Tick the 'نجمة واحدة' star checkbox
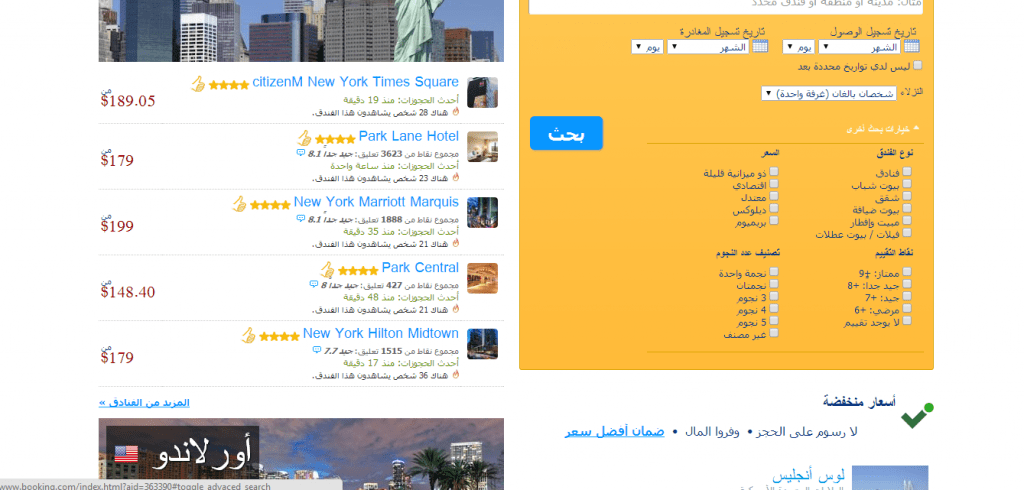 [x=774, y=272]
